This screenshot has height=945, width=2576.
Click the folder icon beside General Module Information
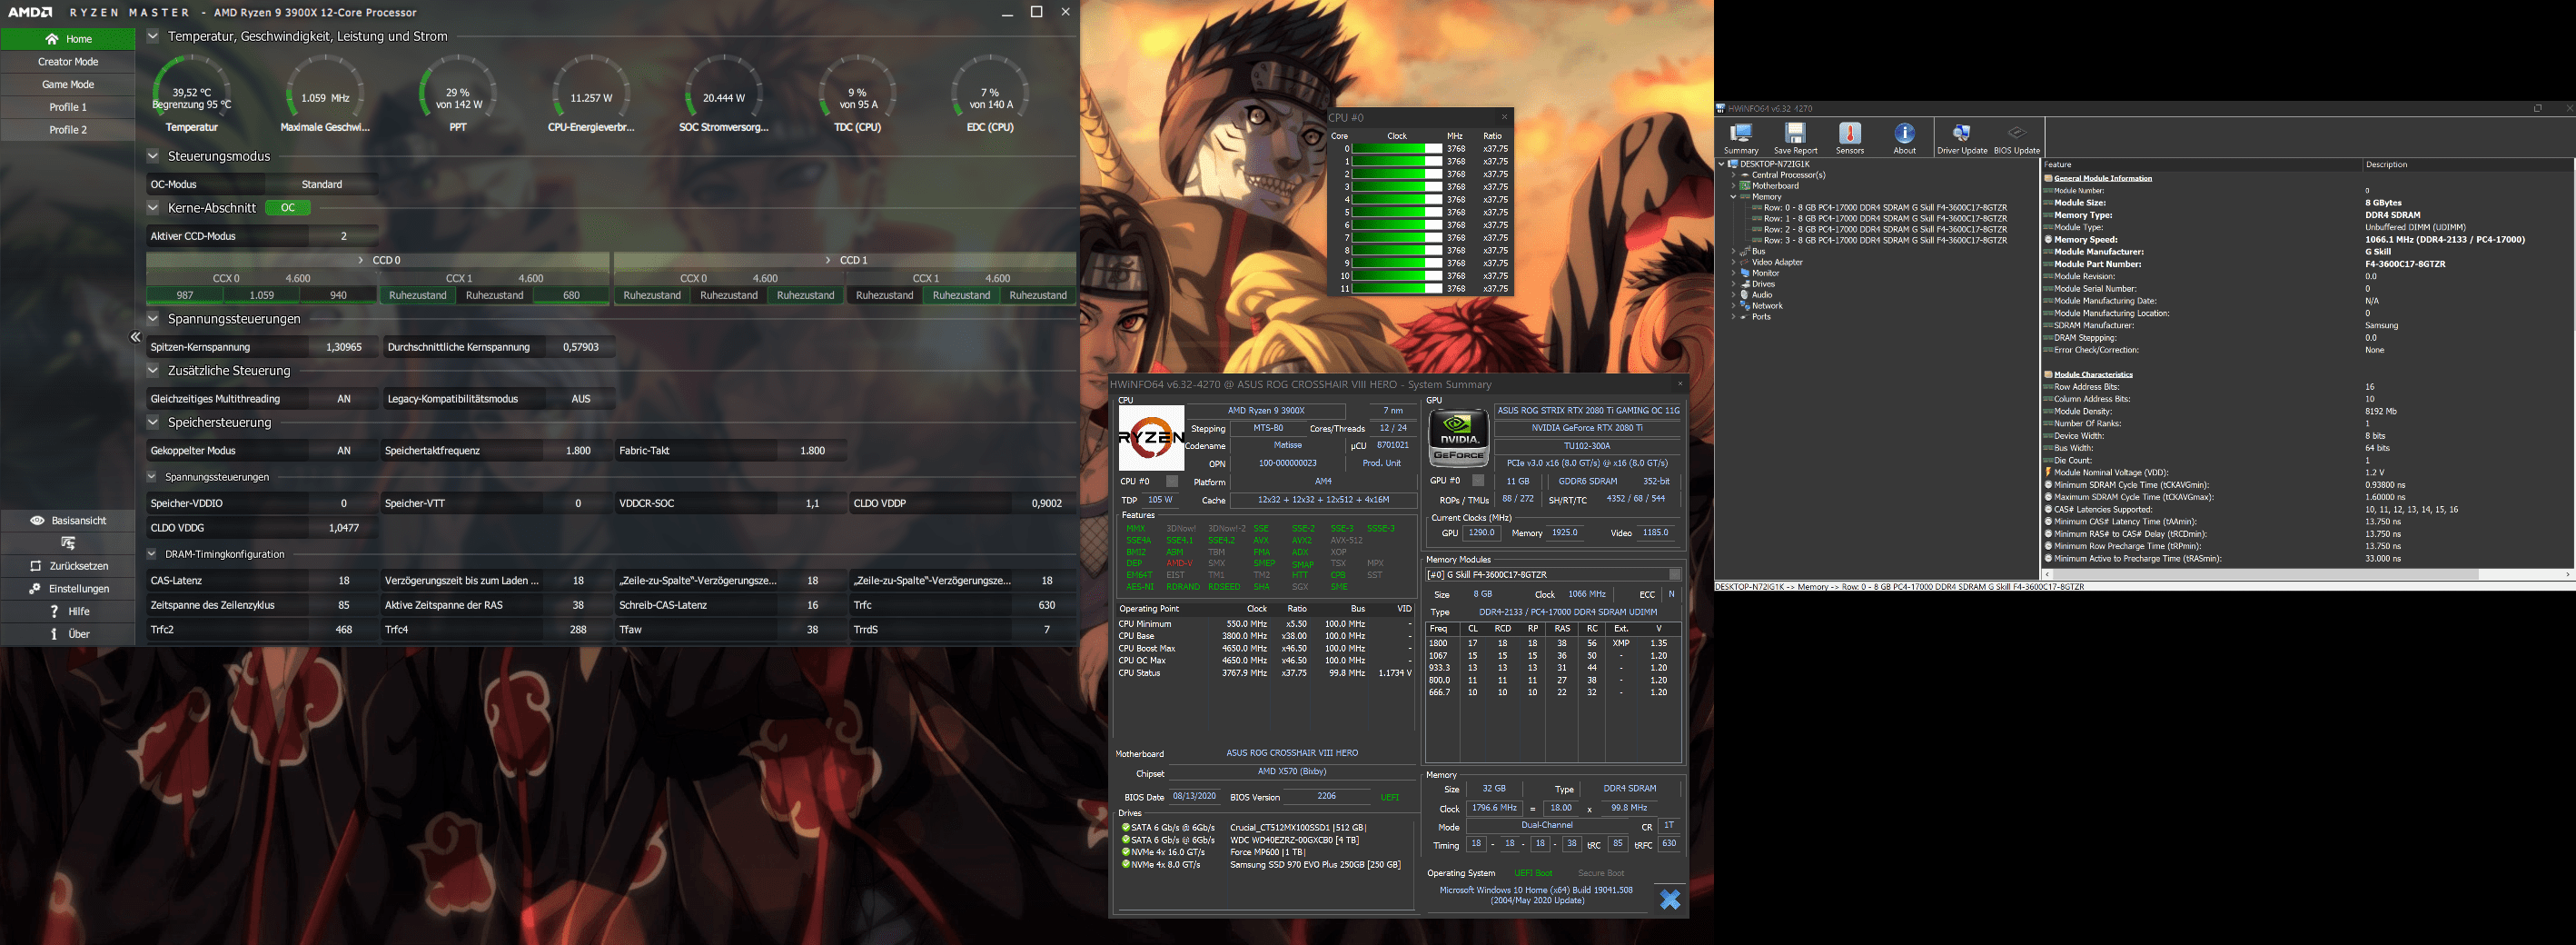point(2048,178)
